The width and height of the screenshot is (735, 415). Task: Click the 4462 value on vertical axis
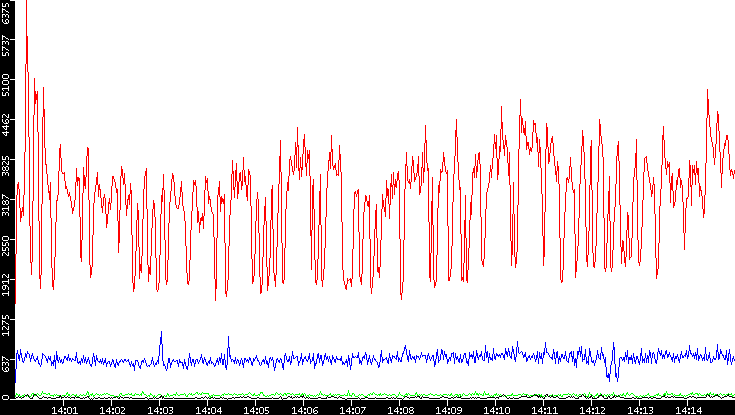pos(5,124)
